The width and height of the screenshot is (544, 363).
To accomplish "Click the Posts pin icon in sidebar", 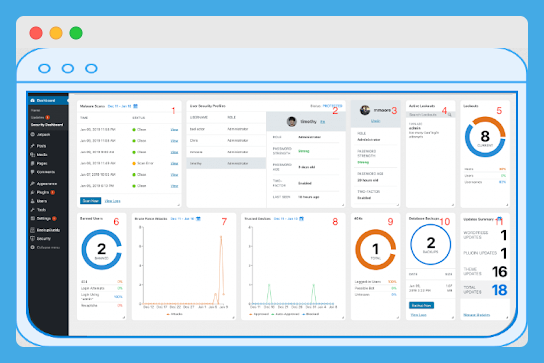I will click(x=33, y=146).
